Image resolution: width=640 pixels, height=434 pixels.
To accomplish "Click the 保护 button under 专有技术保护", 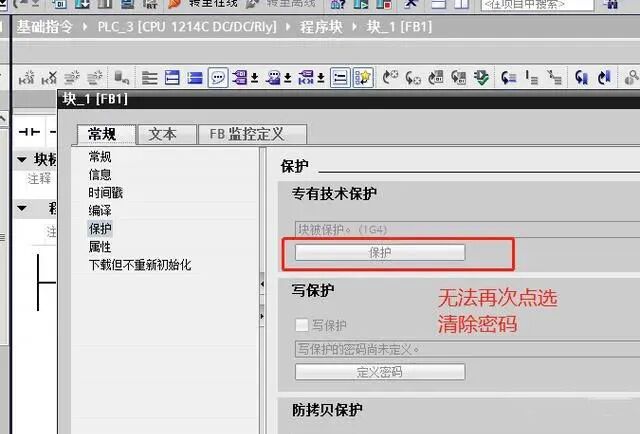I will pyautogui.click(x=380, y=253).
